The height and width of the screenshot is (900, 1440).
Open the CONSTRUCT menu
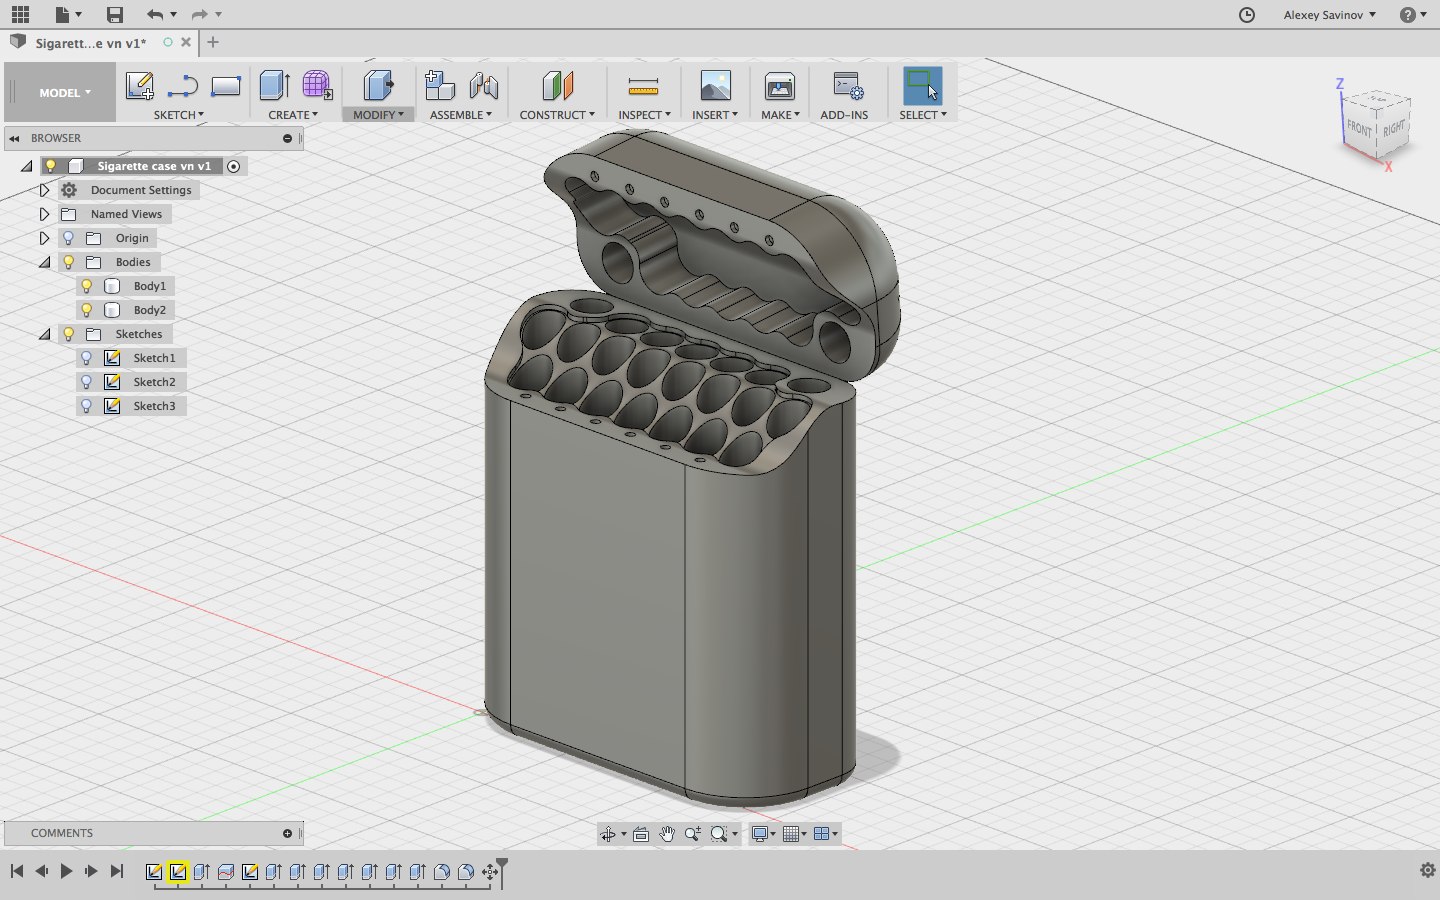click(x=556, y=115)
